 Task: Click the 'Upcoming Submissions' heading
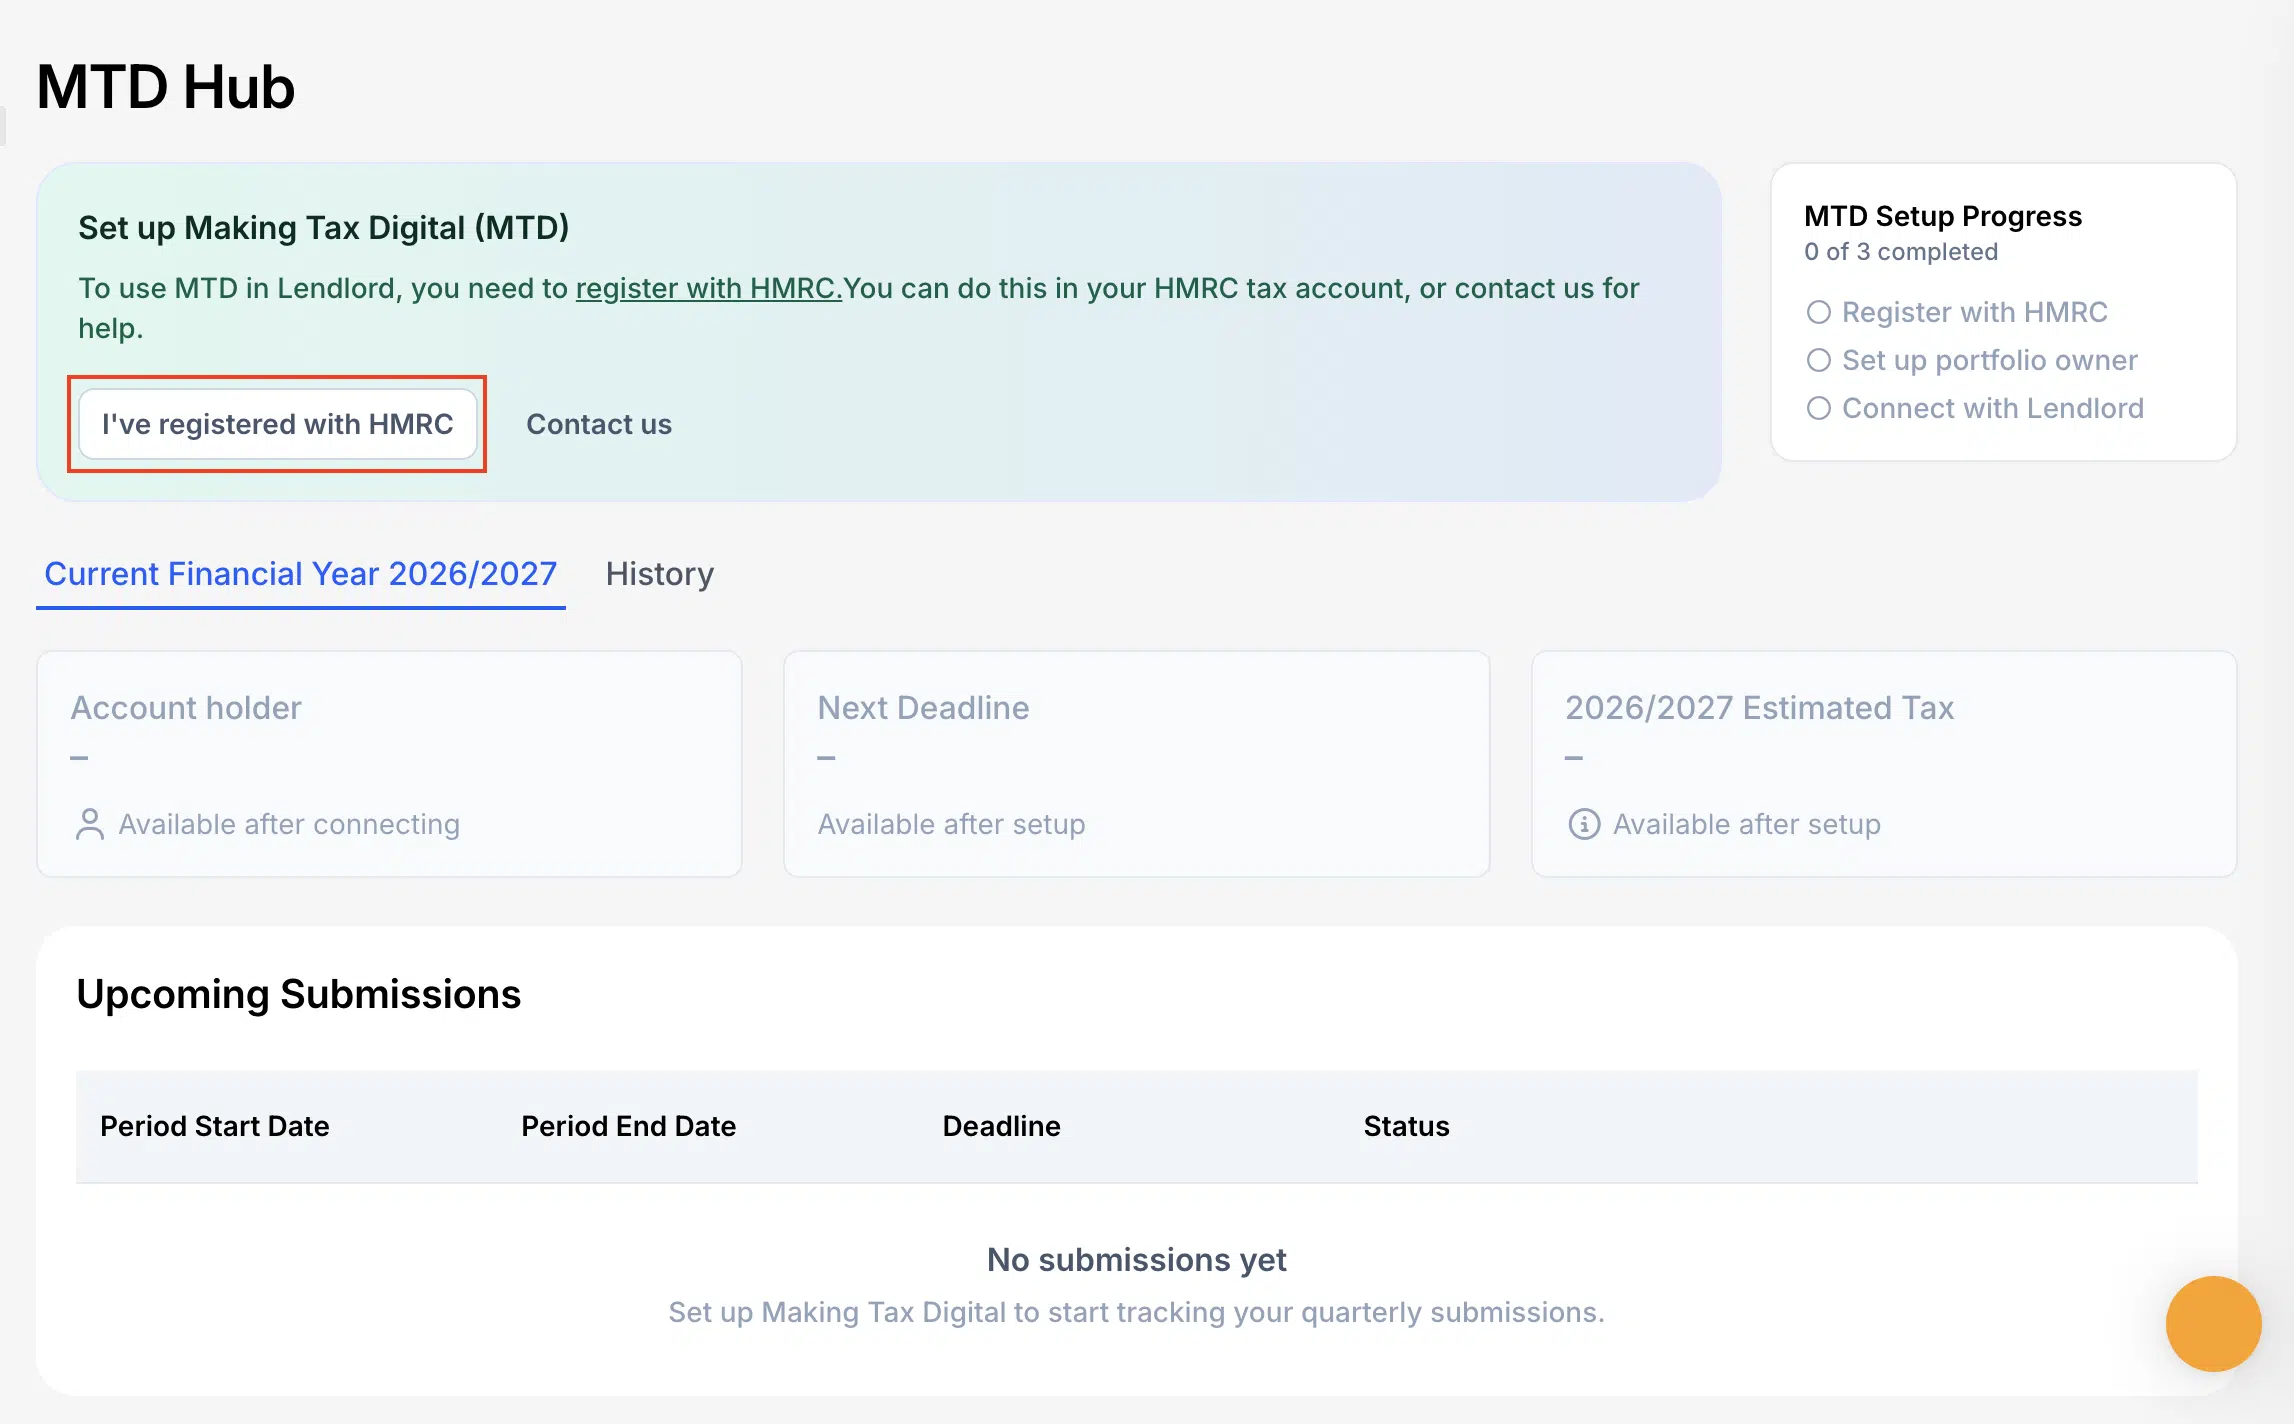point(299,994)
